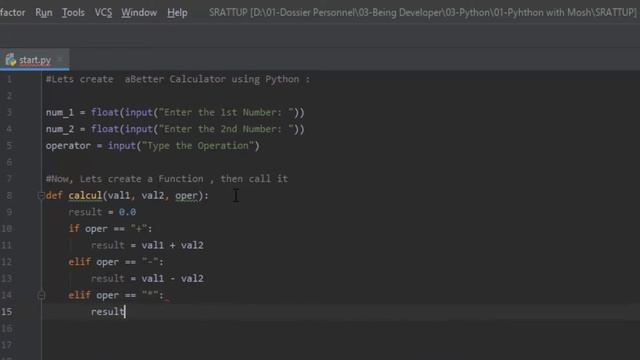The height and width of the screenshot is (360, 640).
Task: Click the def keyword on line 8
Action: pyautogui.click(x=54, y=196)
